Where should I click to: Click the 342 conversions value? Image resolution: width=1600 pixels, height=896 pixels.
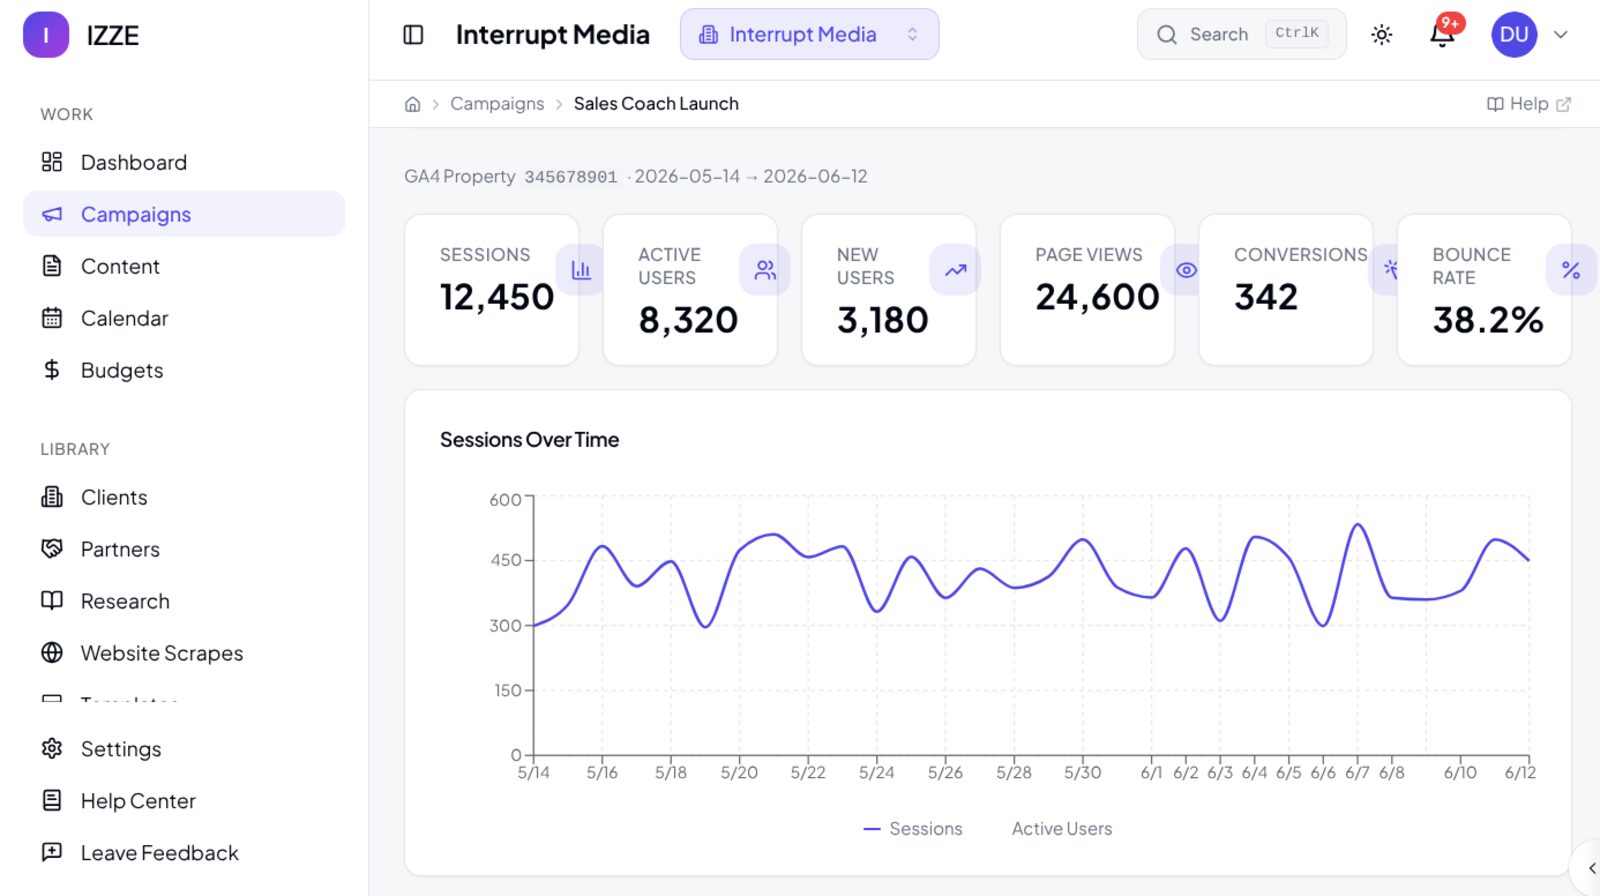pos(1266,297)
